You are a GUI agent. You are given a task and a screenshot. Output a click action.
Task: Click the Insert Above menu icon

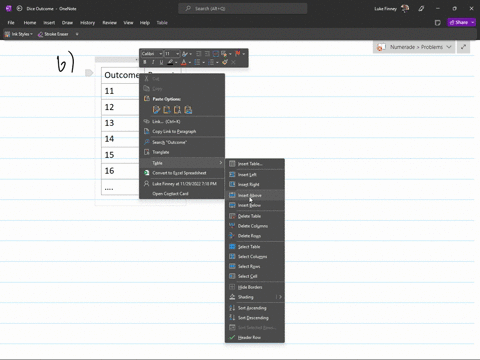click(x=232, y=195)
